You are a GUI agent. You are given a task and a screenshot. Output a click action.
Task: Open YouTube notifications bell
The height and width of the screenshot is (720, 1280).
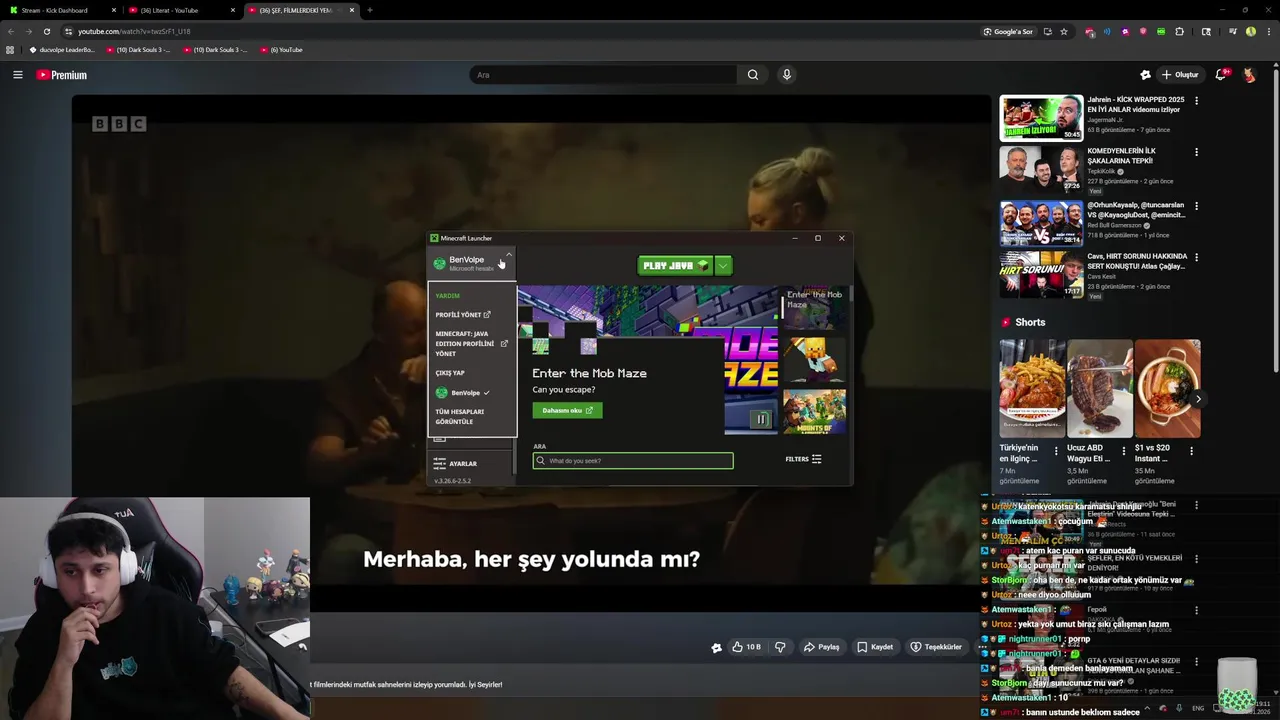[1221, 75]
